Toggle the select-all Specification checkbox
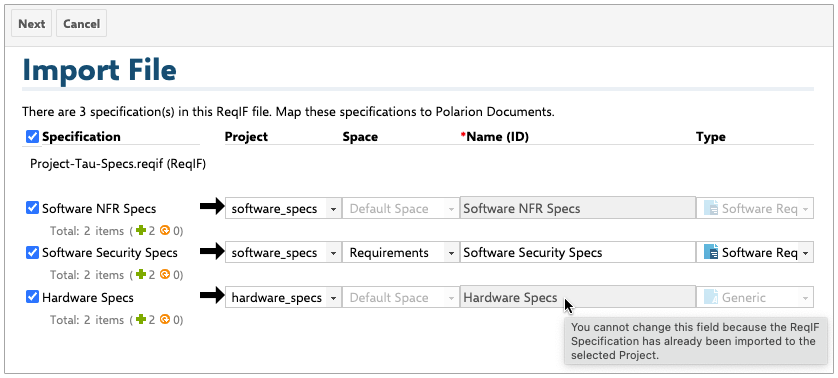The image size is (838, 378). [33, 137]
